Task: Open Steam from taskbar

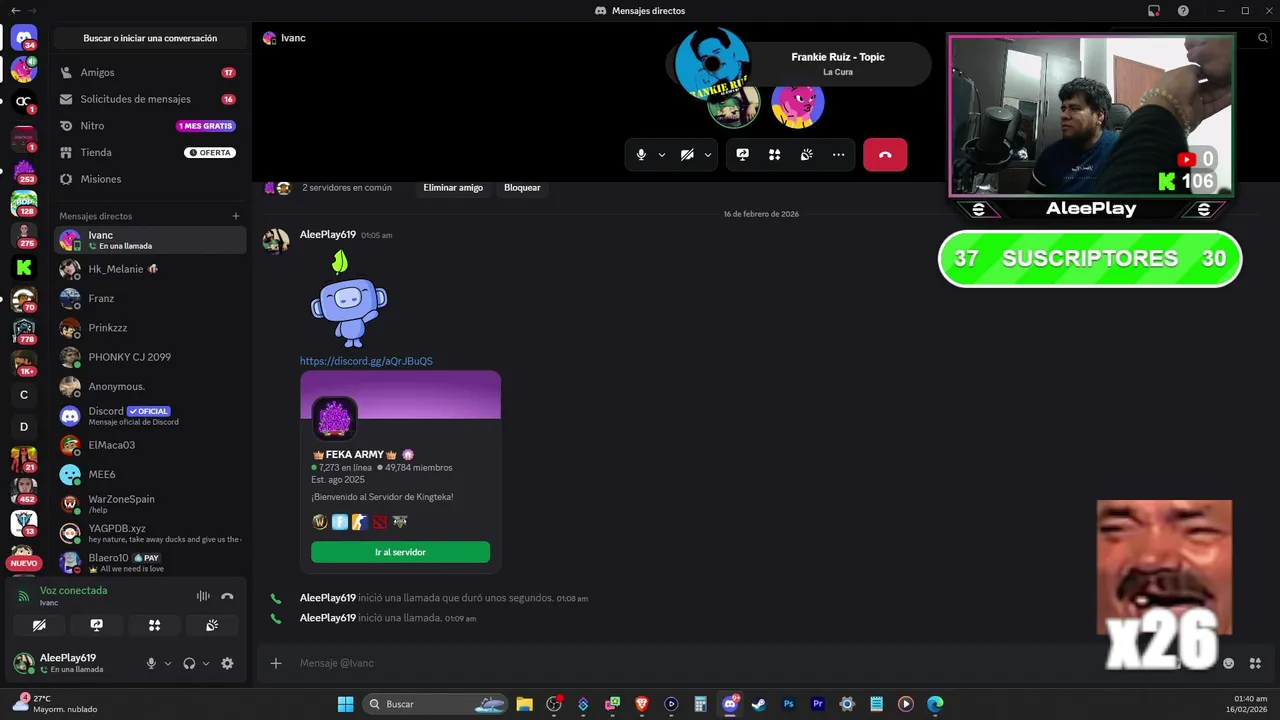Action: pos(759,704)
